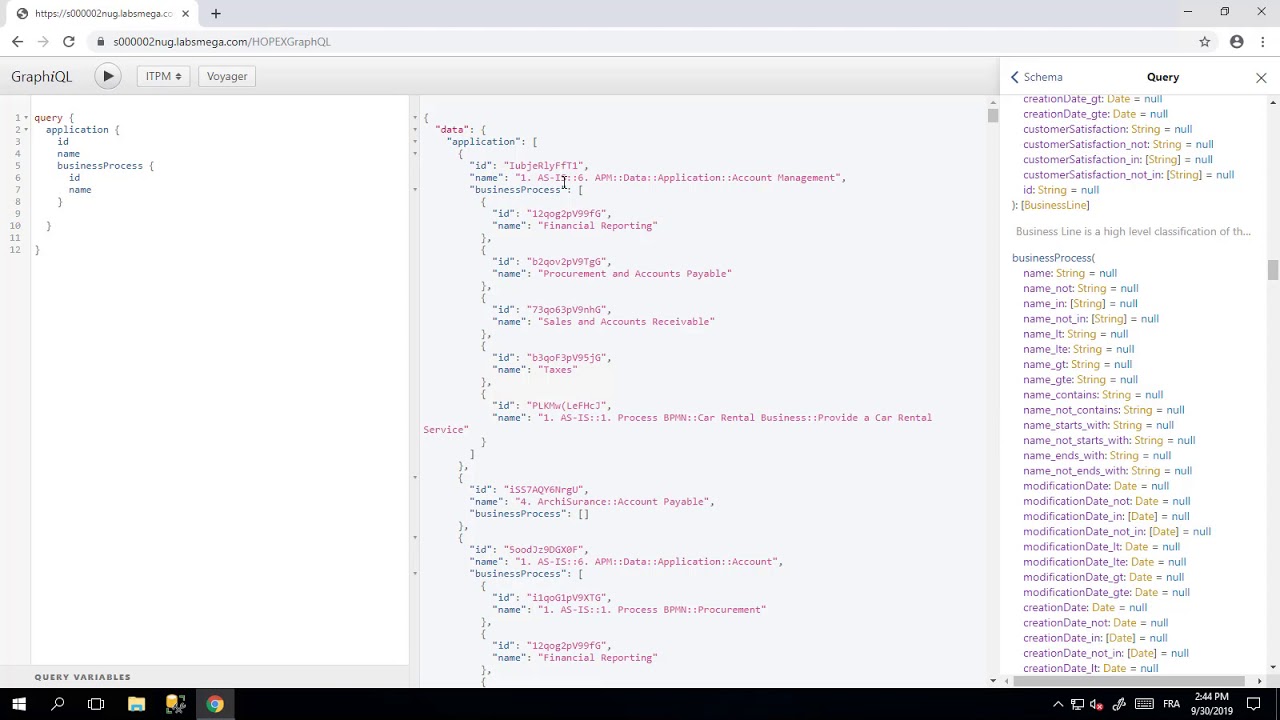Close the documentation explorer panel

point(1261,77)
